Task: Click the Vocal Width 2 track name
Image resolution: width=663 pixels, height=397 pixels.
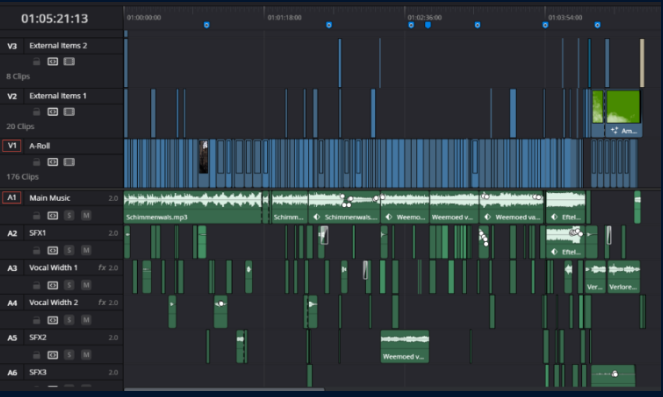Action: click(x=53, y=302)
